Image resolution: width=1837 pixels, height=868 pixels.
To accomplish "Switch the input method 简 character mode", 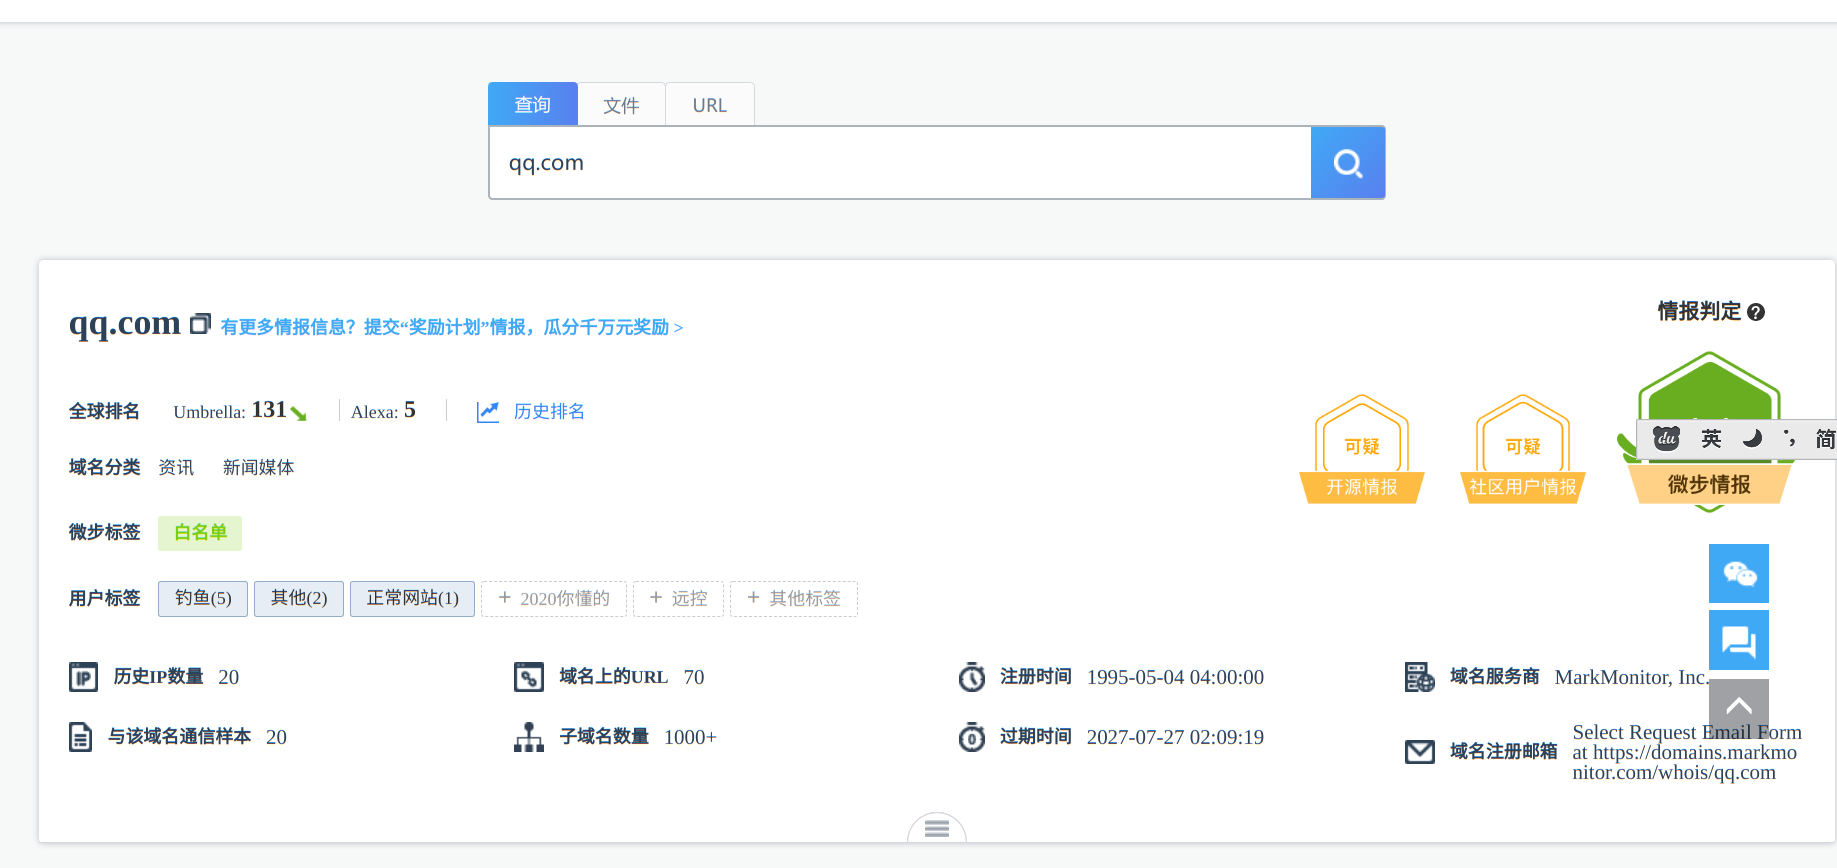I will 1825,438.
